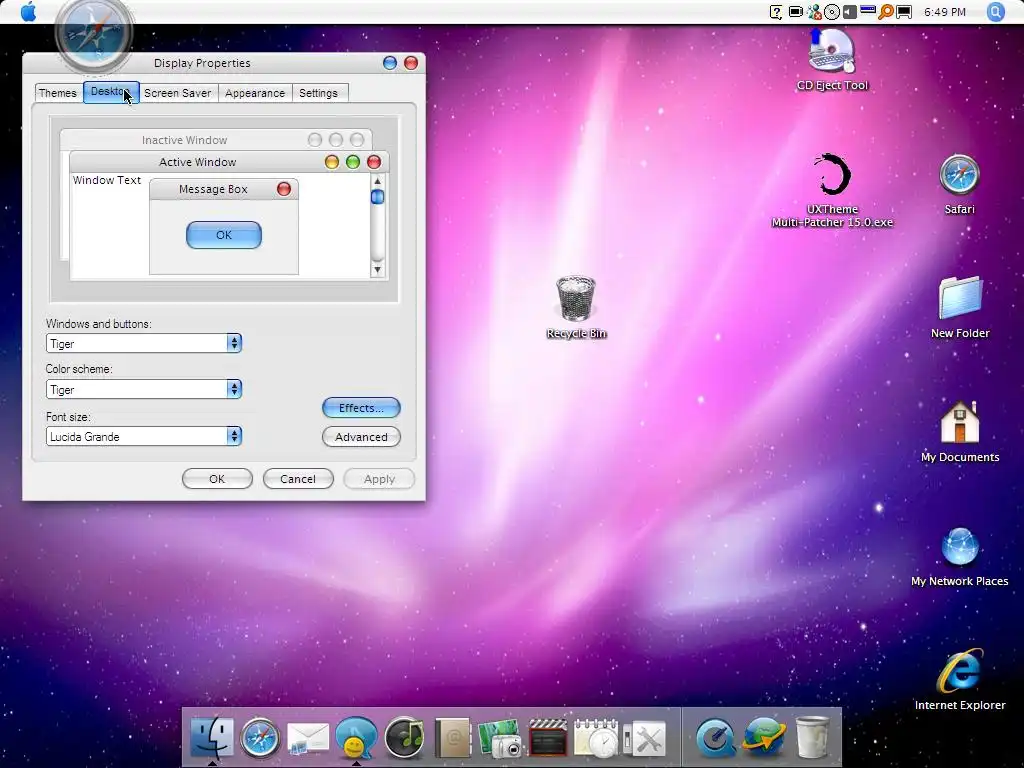This screenshot has height=768, width=1024.
Task: Open the messenger buddy tray icon
Action: (x=814, y=12)
